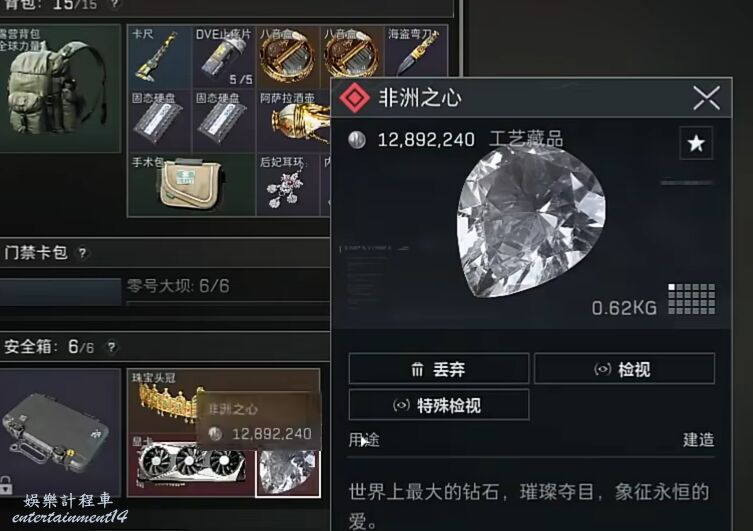Select the 显卡 graphics card item
Screen dimensions: 753x531
(192, 465)
